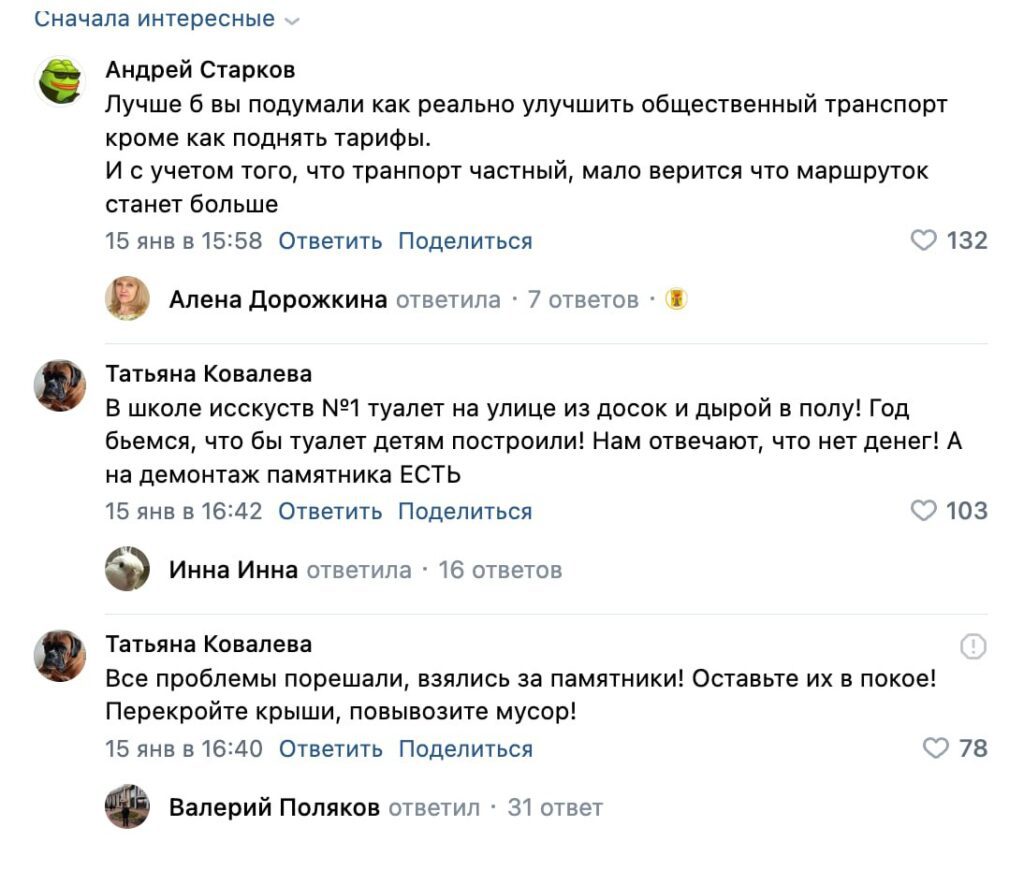1024x870 pixels.
Task: Reply to Андрей Старков's comment
Action: click(x=330, y=241)
